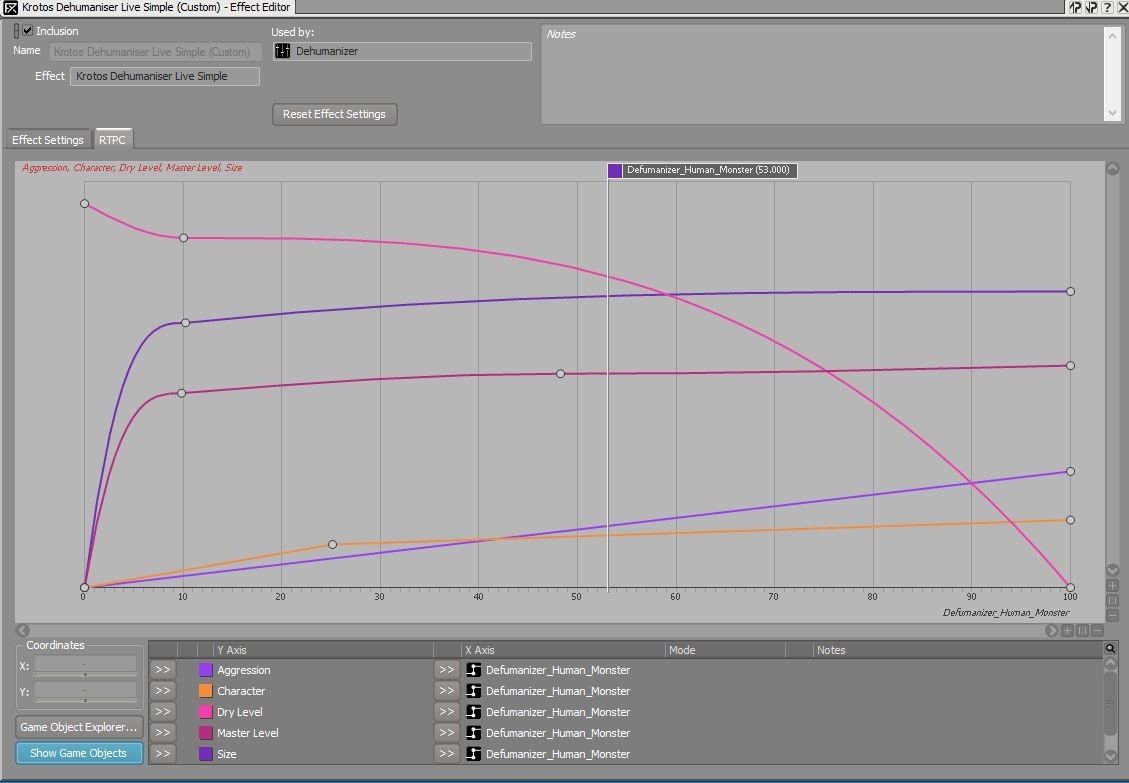Click the Character orange color swatch
Screen dimensions: 1129x783
206,691
